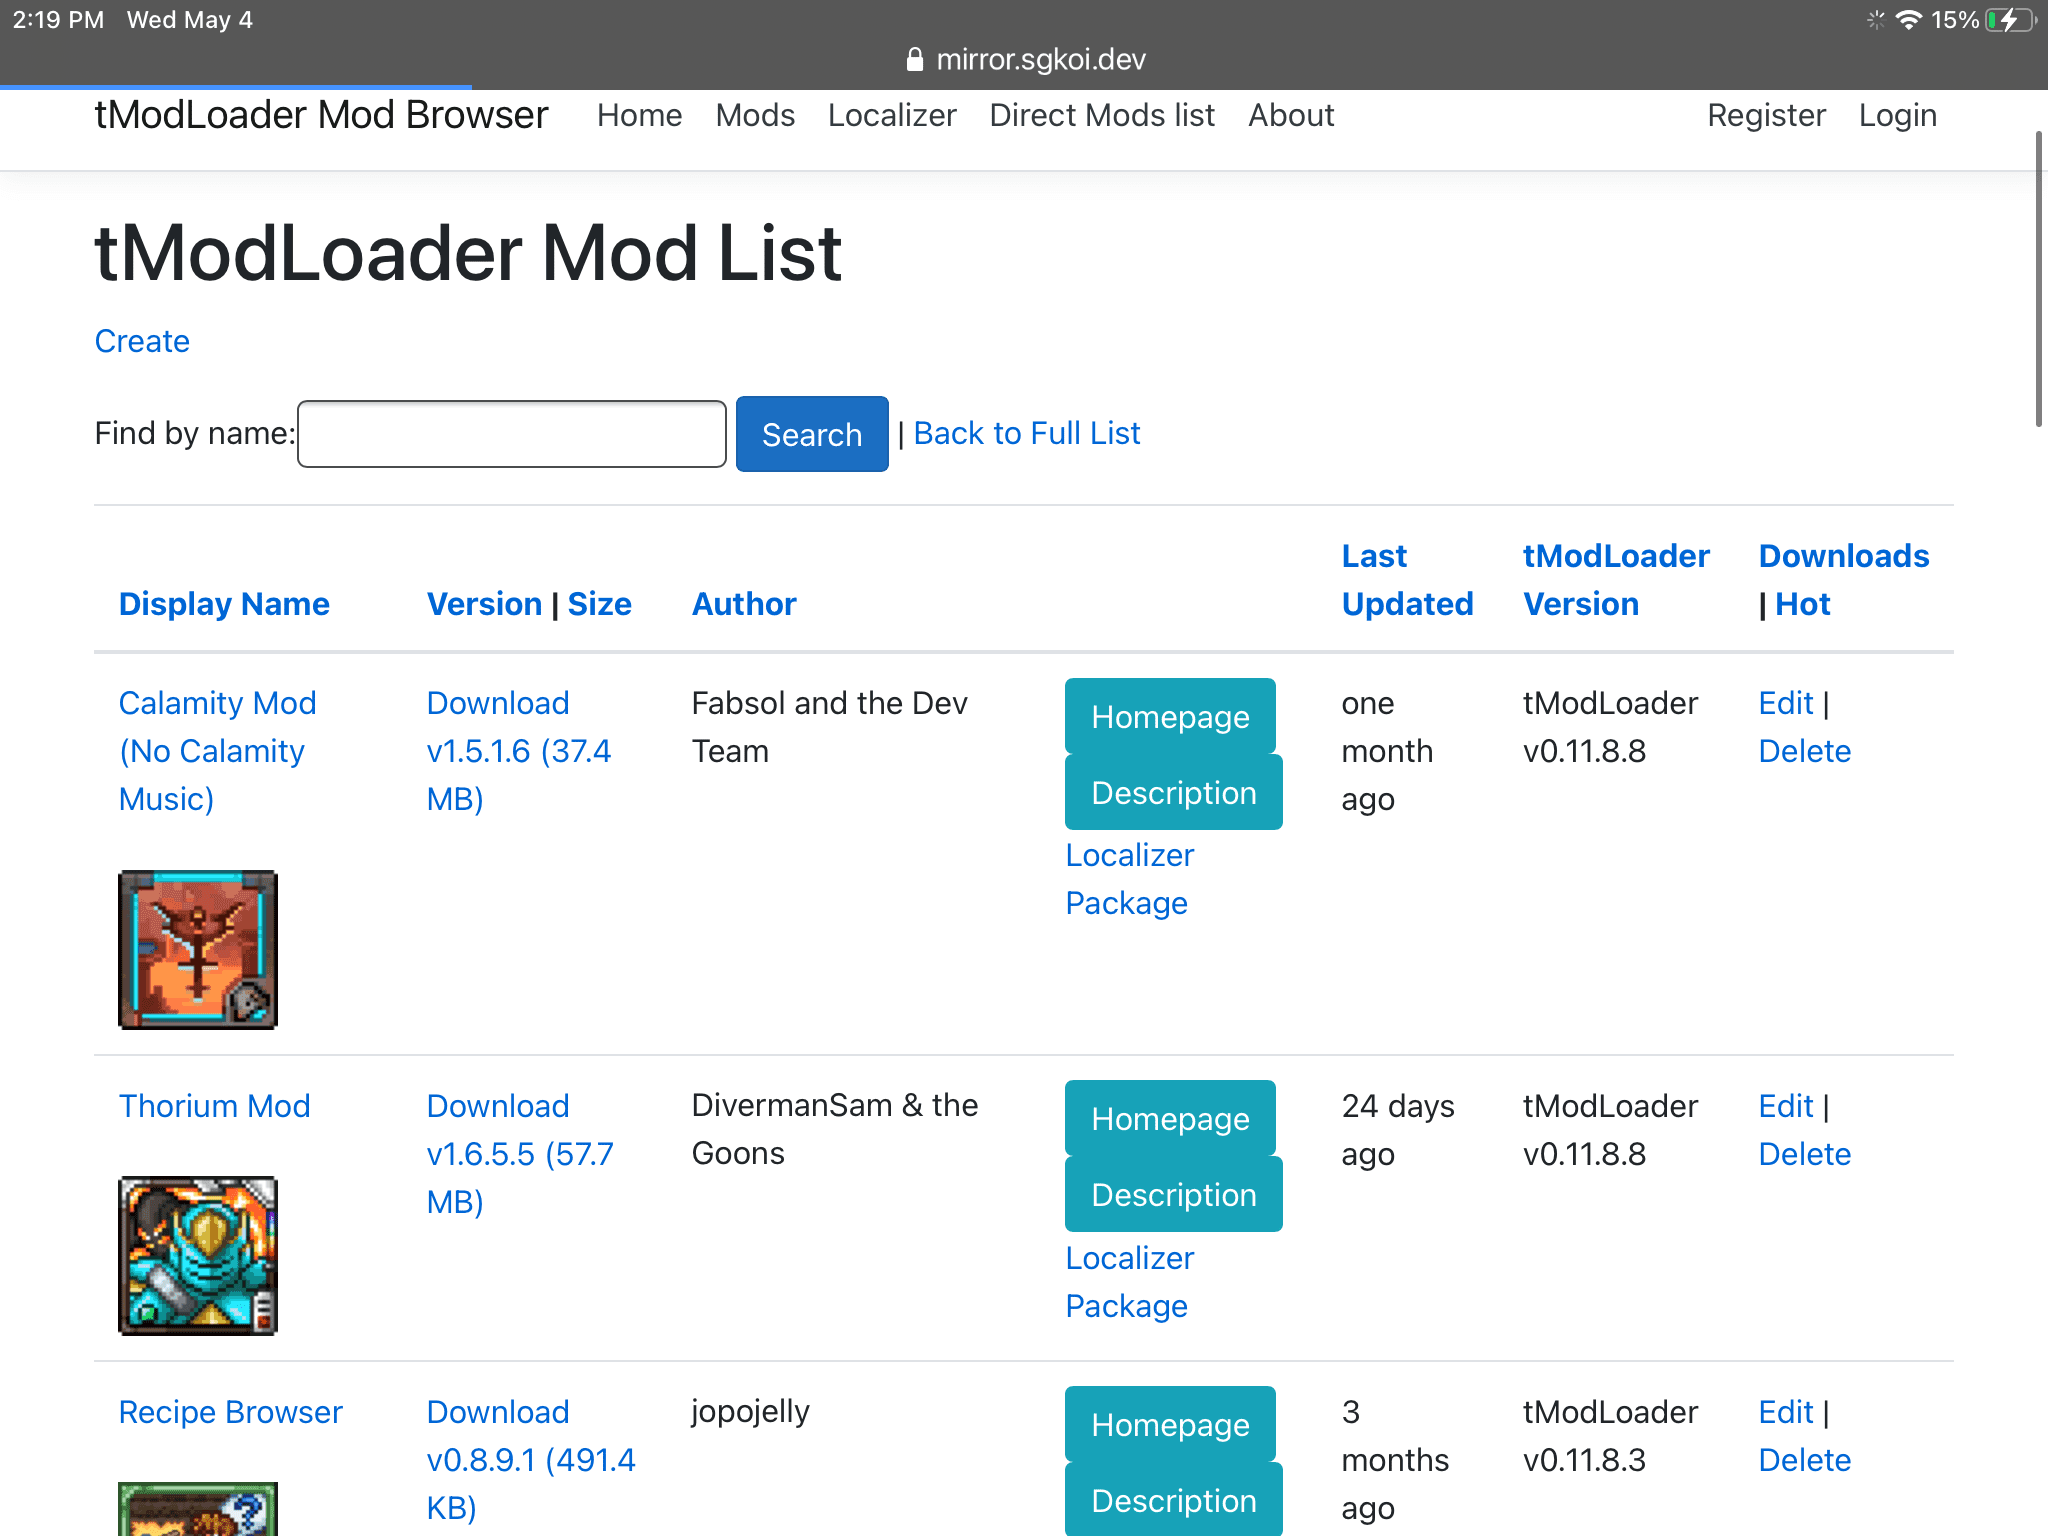2048x1536 pixels.
Task: Open the About nav item
Action: coord(1291,115)
